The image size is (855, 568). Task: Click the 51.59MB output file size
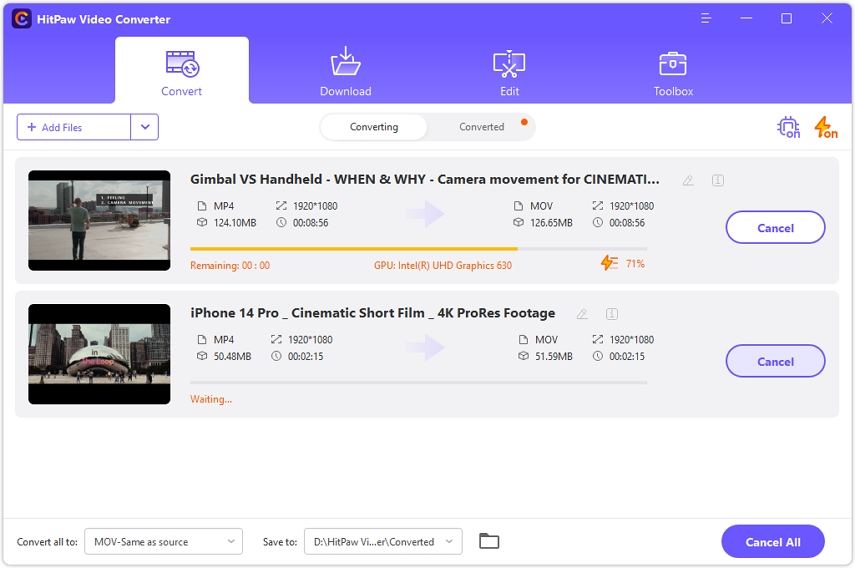click(553, 356)
